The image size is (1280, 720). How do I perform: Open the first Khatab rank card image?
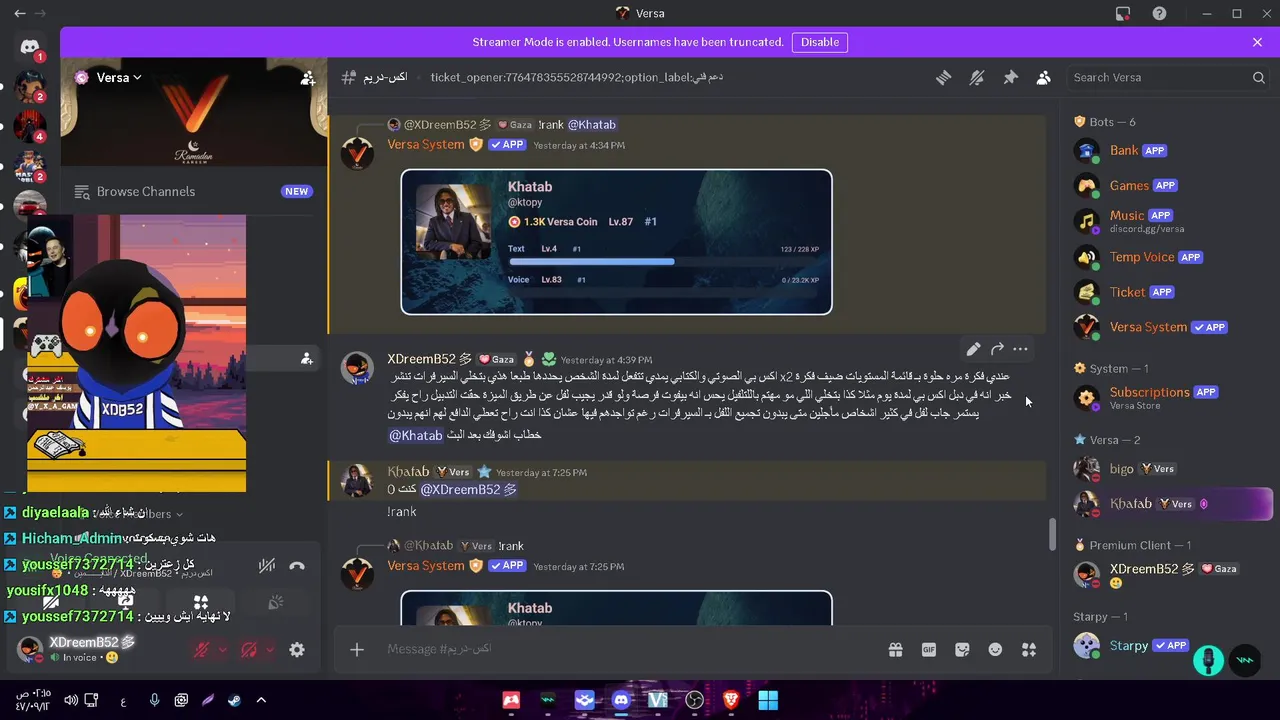point(616,242)
